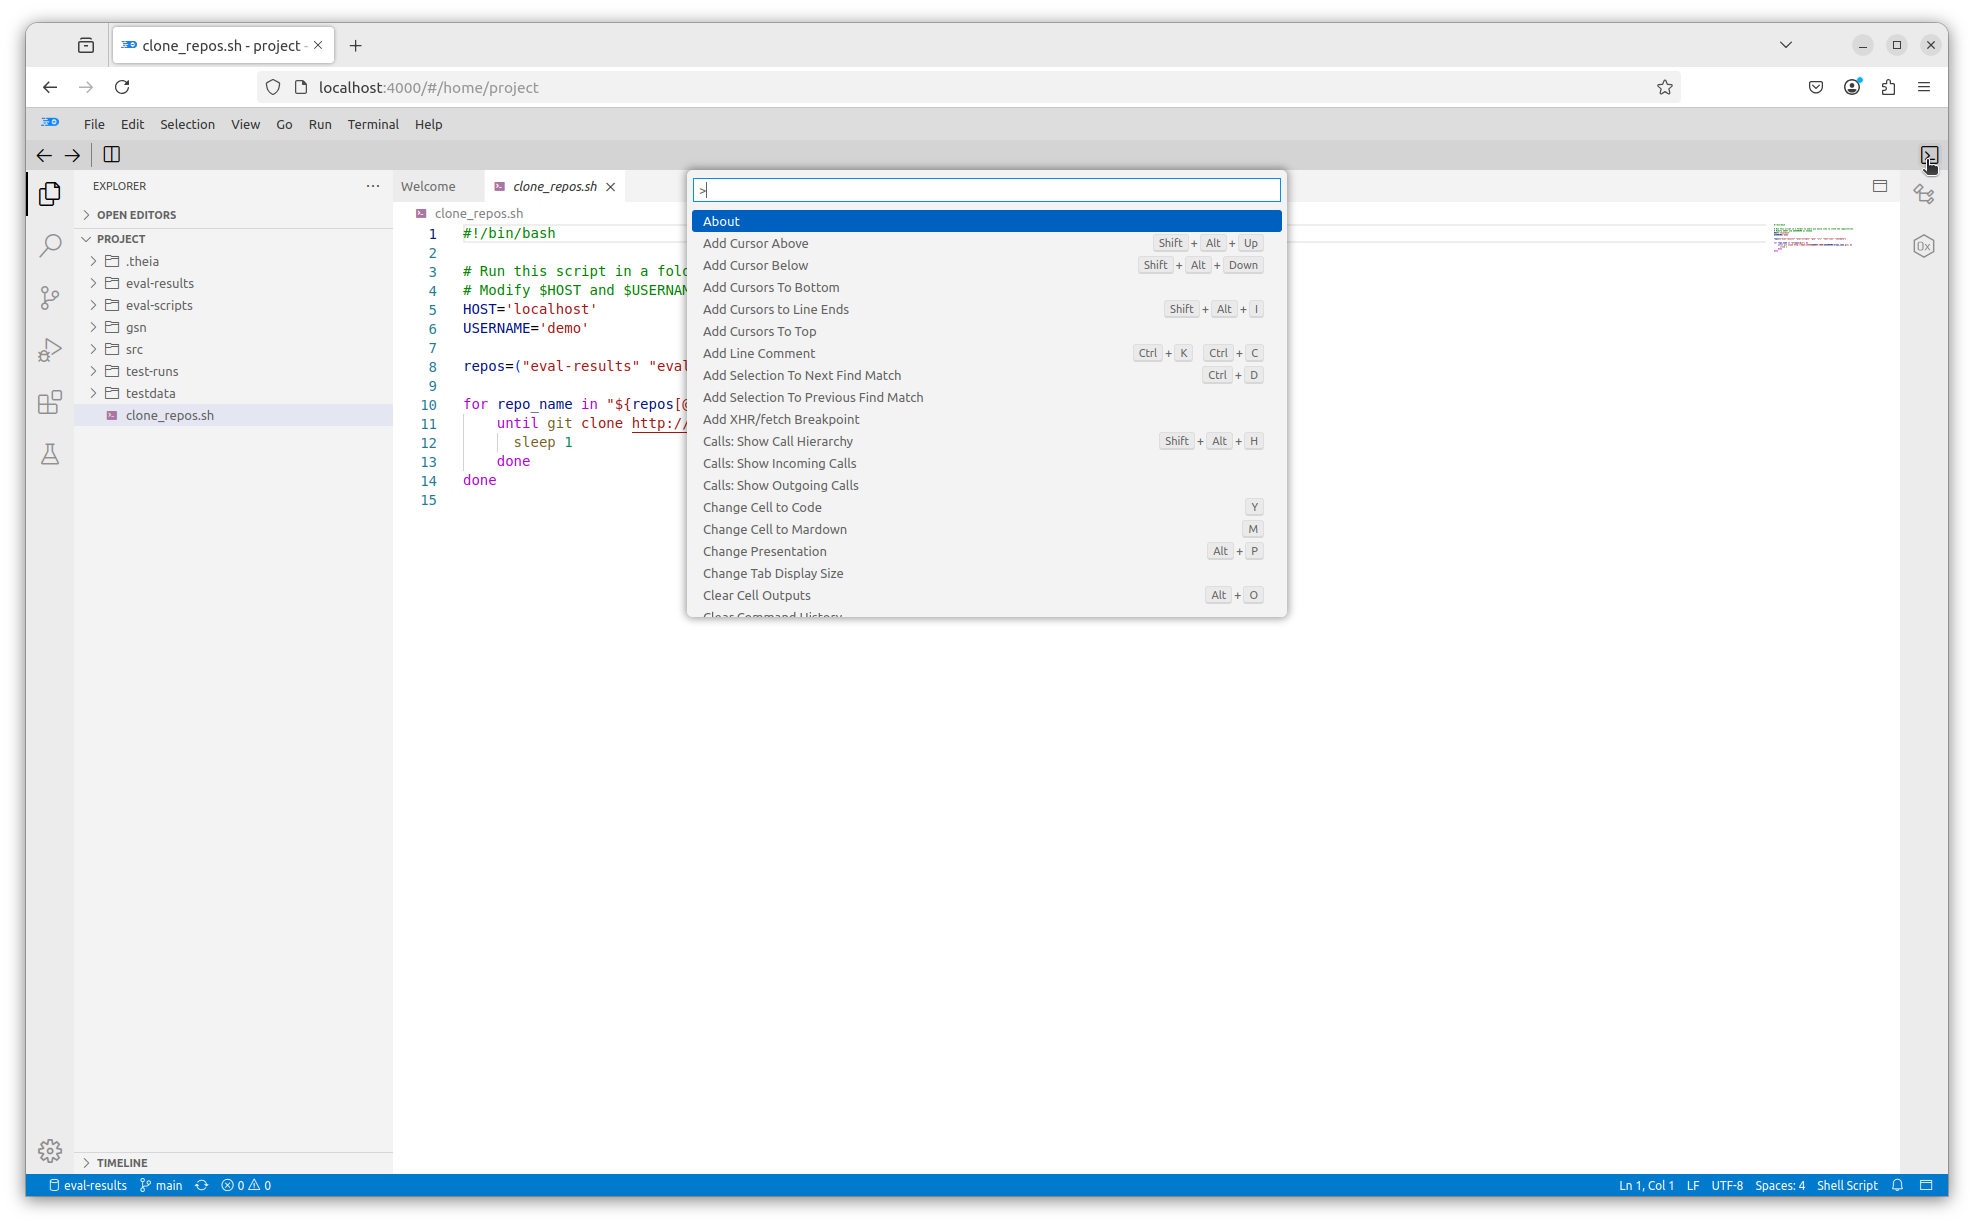
Task: Click Shell Script language mode in status bar
Action: (1847, 1185)
